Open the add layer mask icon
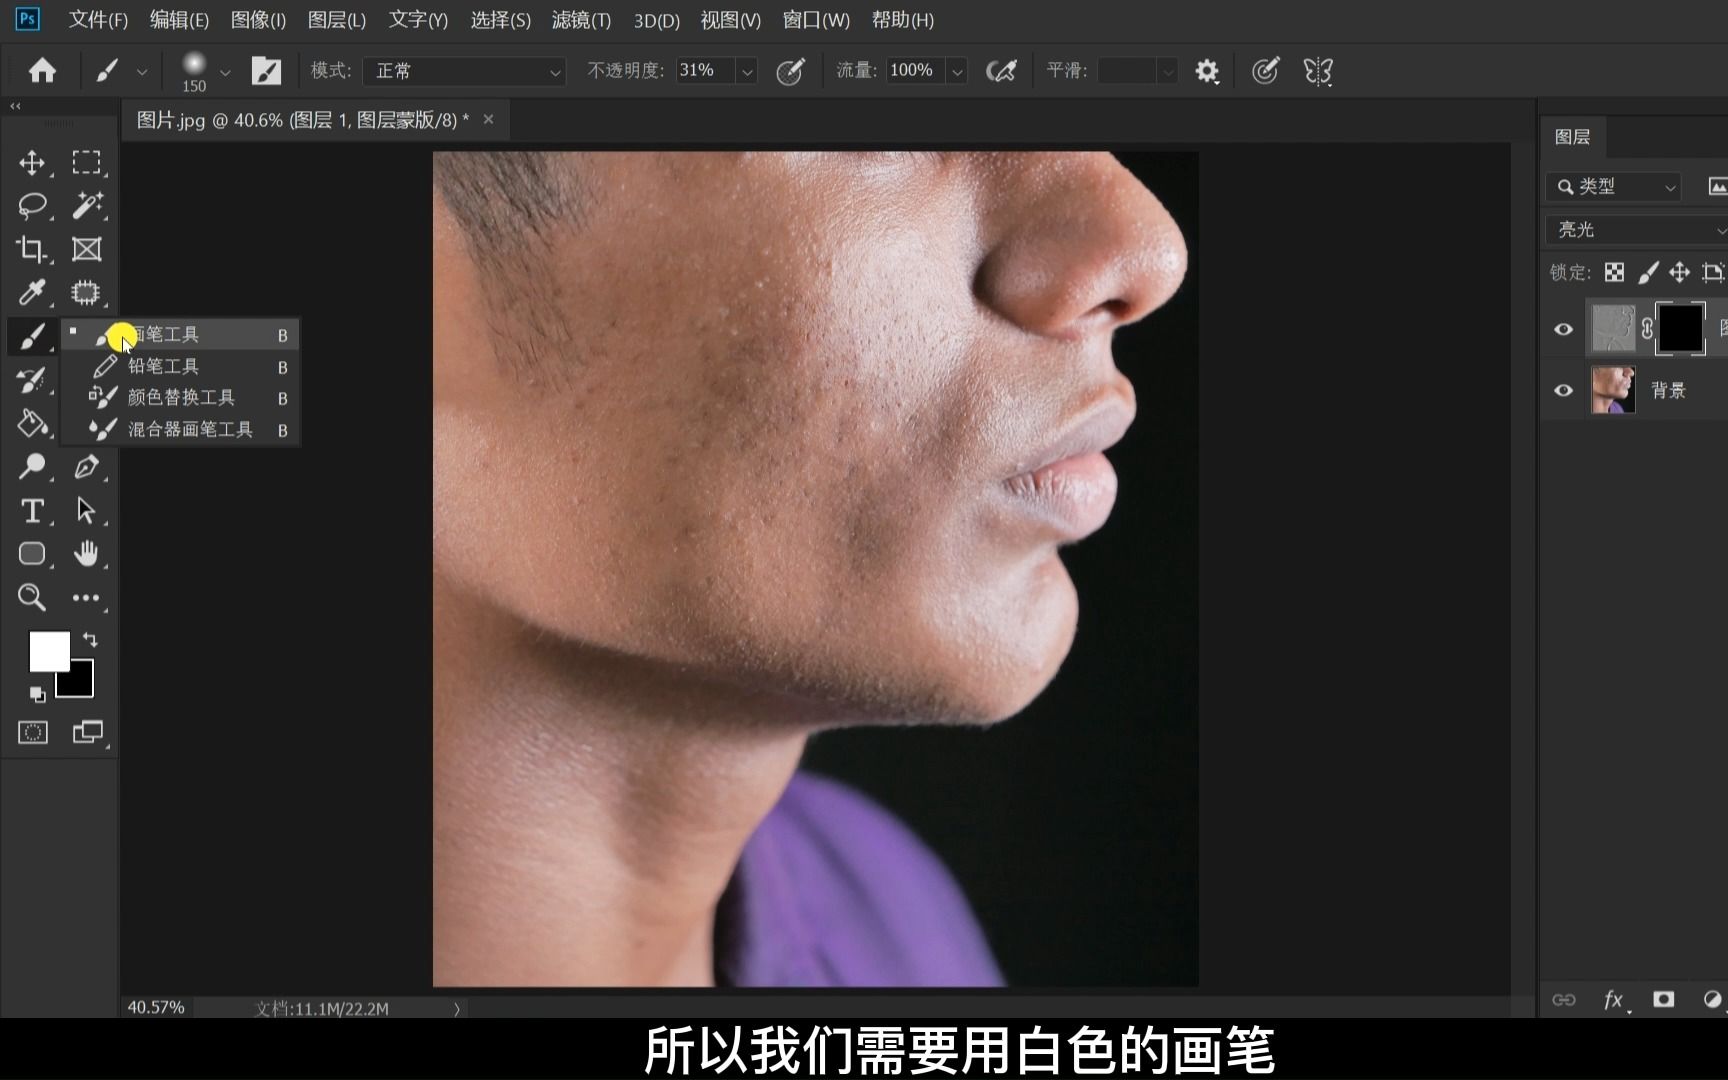This screenshot has height=1080, width=1728. pos(1663,999)
